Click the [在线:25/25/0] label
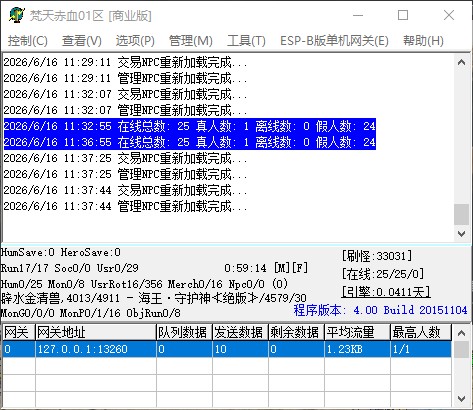This screenshot has width=473, height=410. click(383, 274)
